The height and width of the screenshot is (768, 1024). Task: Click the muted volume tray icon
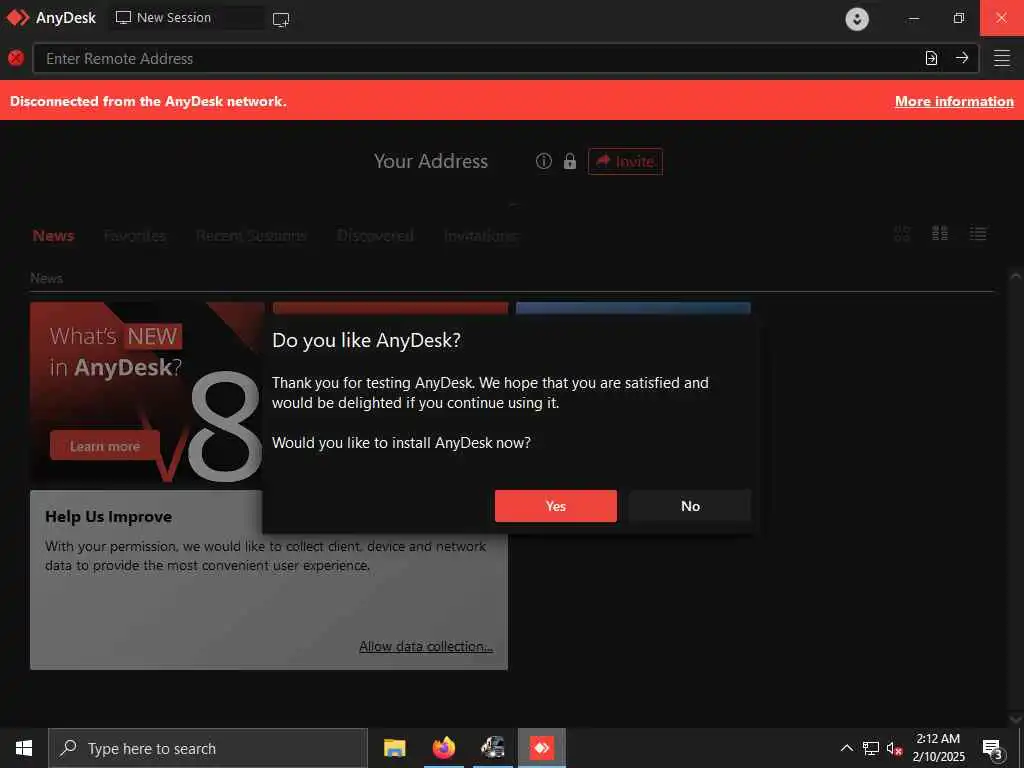point(894,748)
